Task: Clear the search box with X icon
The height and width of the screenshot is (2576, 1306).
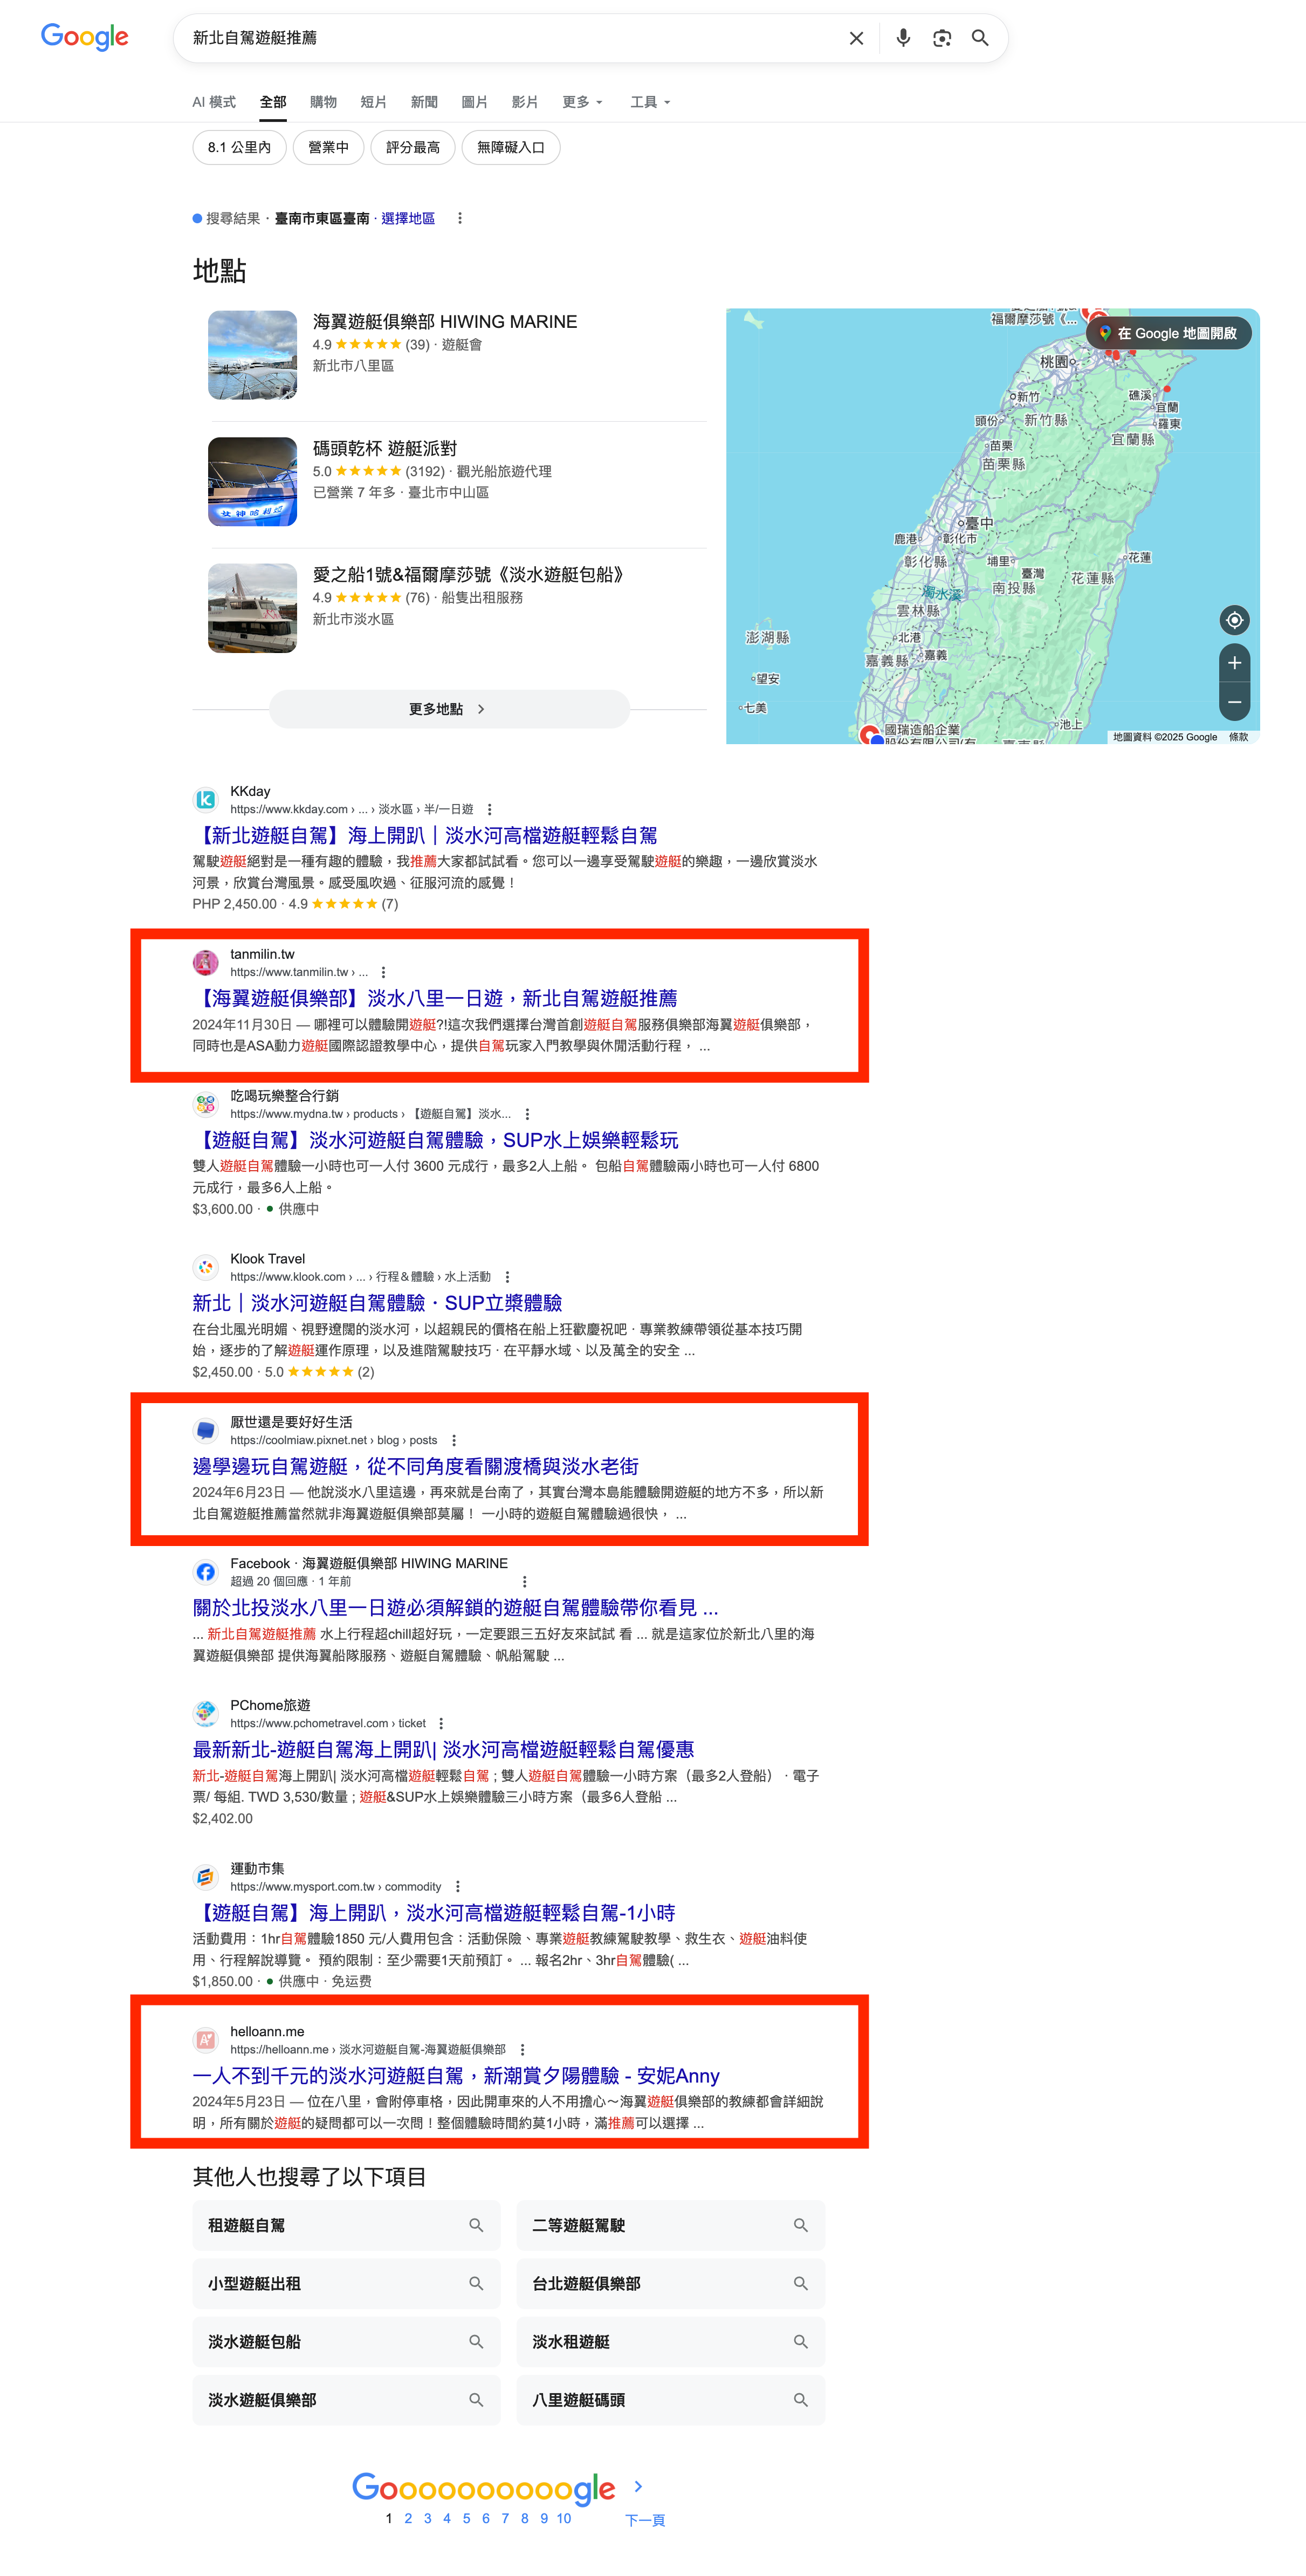Action: 856,38
